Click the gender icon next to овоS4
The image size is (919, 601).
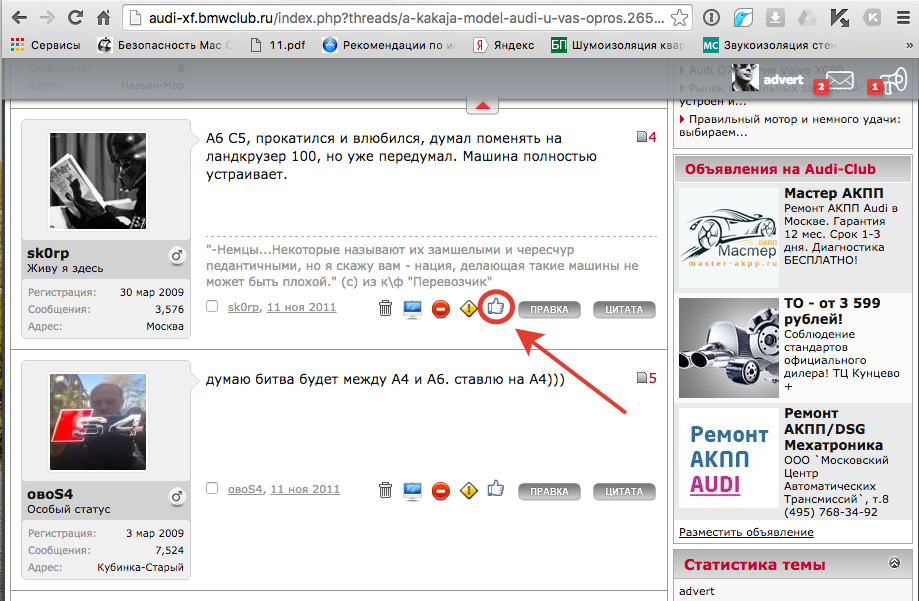pyautogui.click(x=177, y=497)
